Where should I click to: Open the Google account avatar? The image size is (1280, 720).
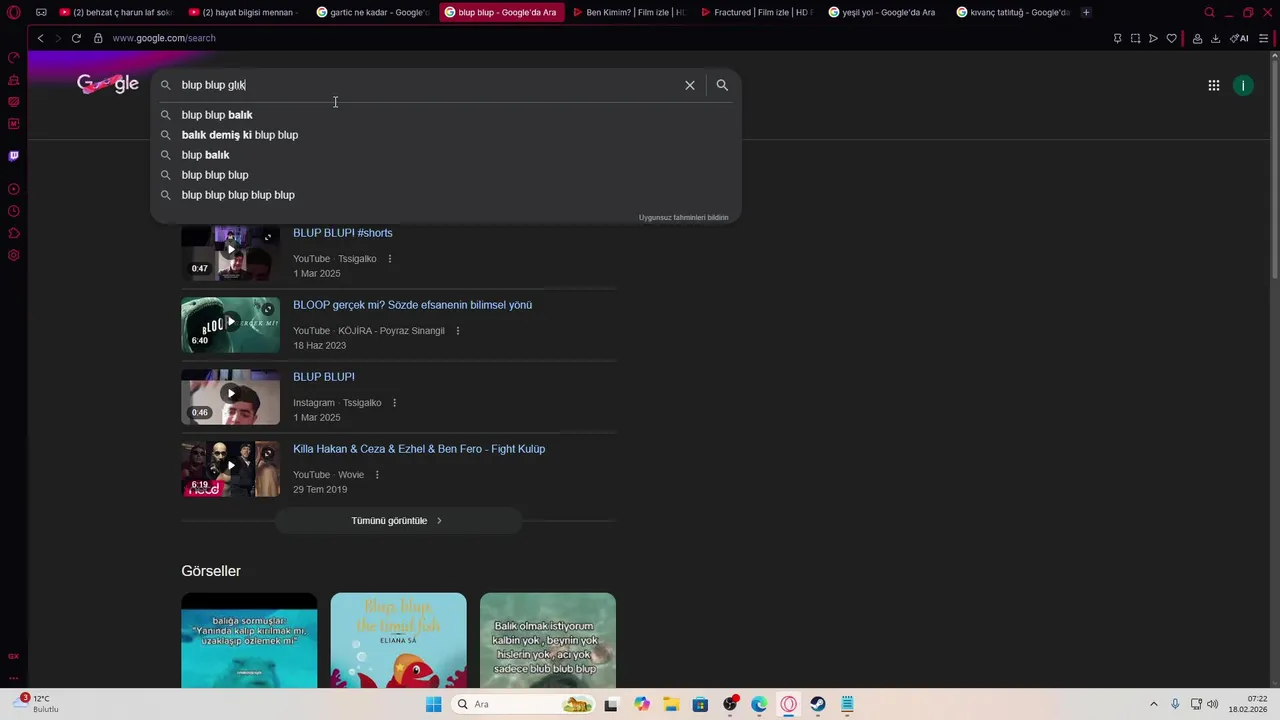point(1243,85)
